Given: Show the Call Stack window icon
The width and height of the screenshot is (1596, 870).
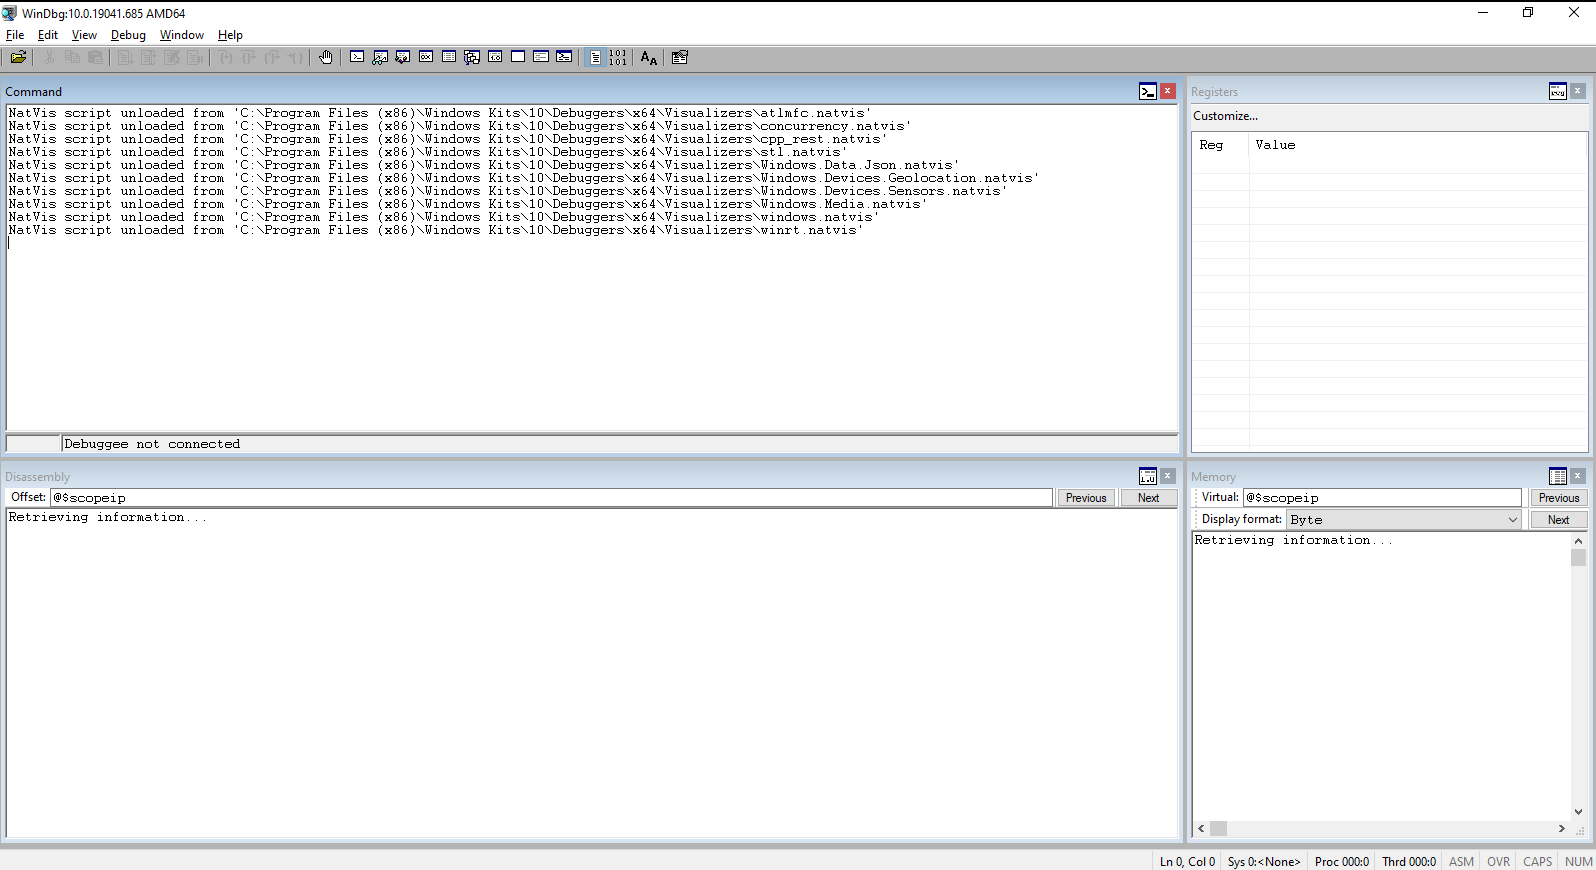Looking at the screenshot, I should 472,58.
